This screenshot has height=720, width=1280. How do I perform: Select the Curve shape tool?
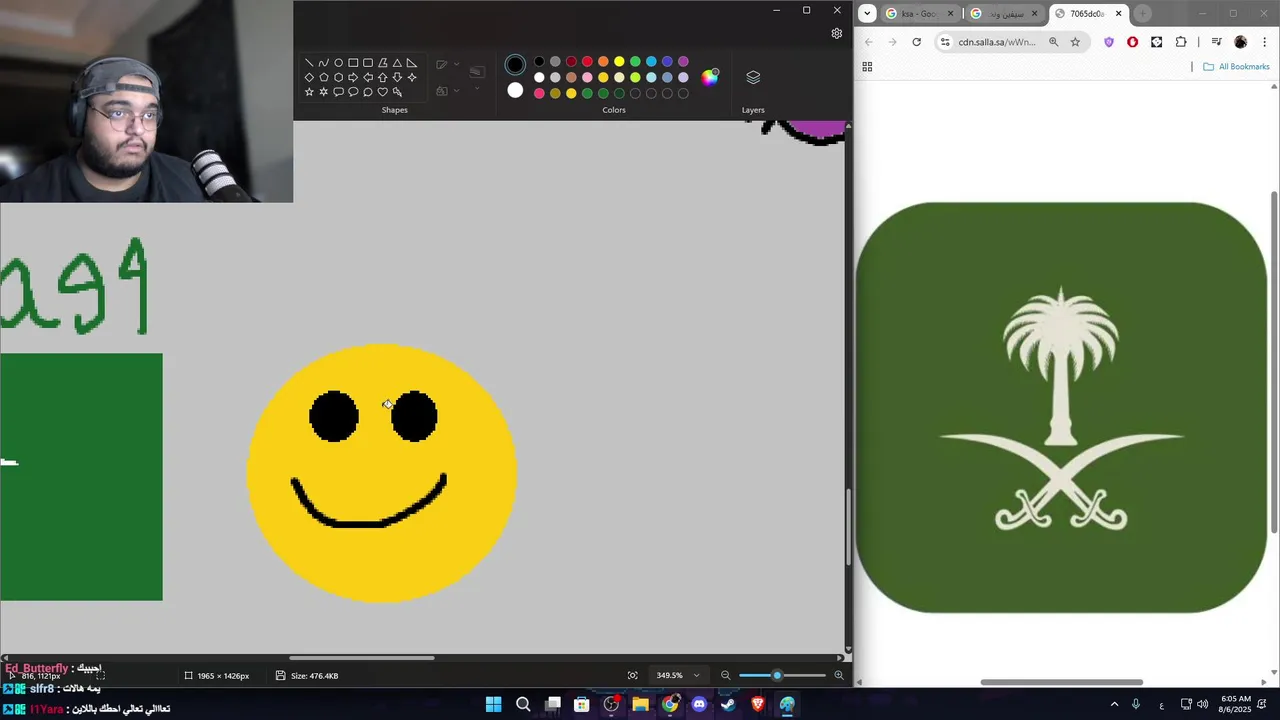(324, 62)
